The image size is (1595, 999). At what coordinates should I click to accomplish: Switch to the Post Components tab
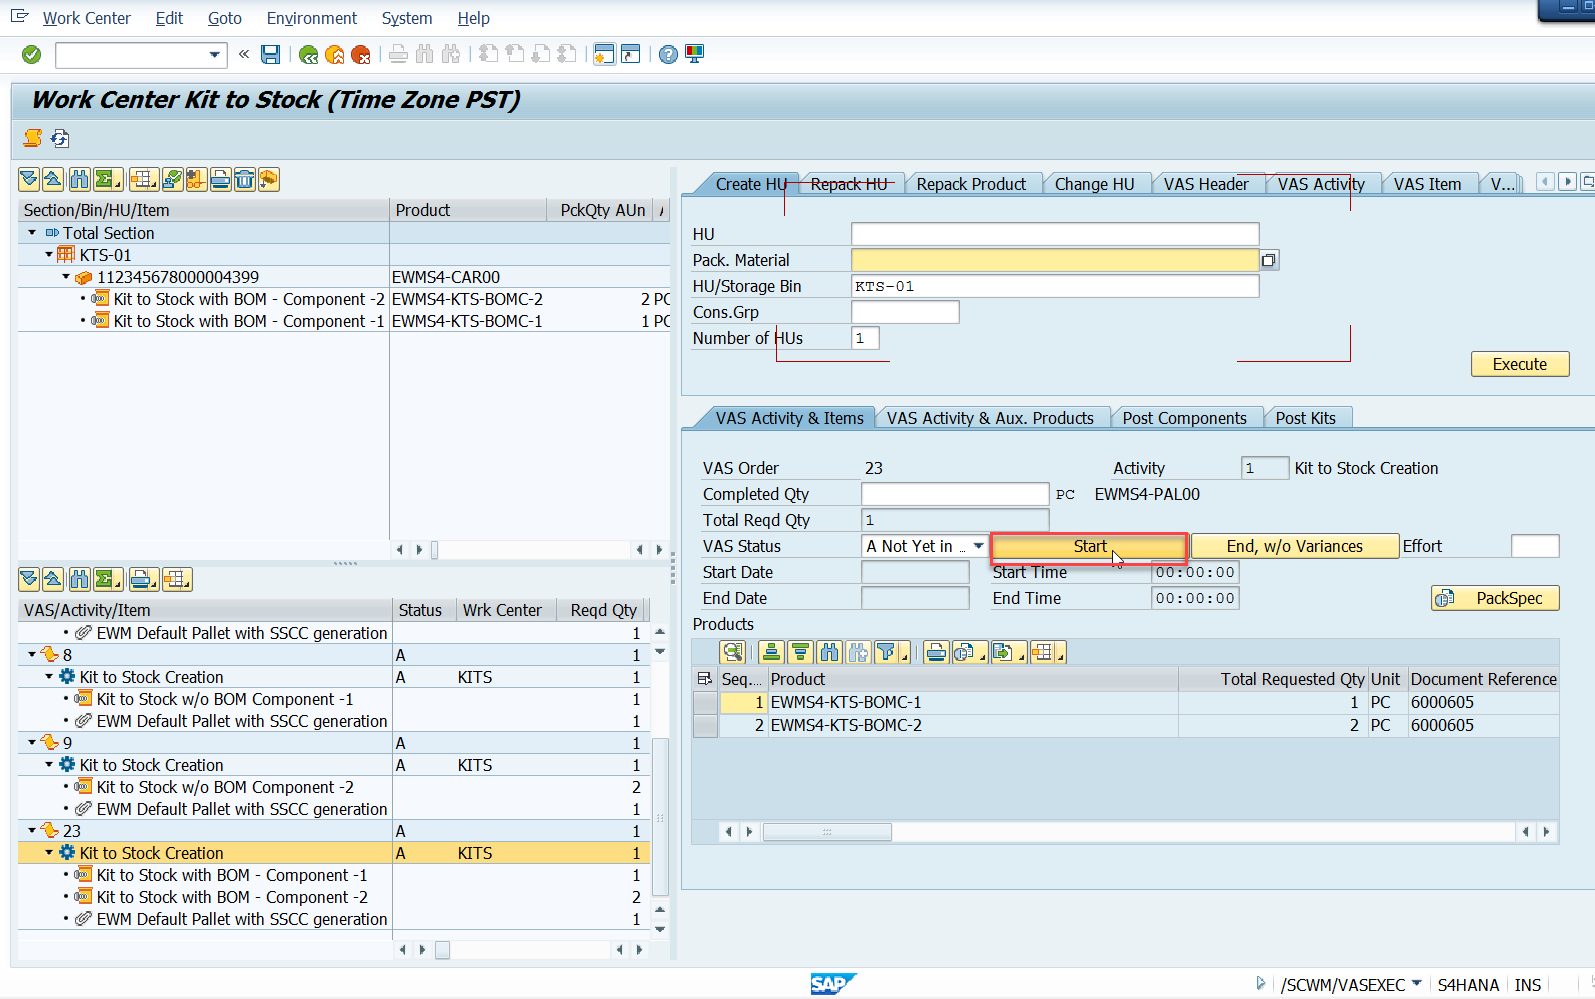point(1184,418)
